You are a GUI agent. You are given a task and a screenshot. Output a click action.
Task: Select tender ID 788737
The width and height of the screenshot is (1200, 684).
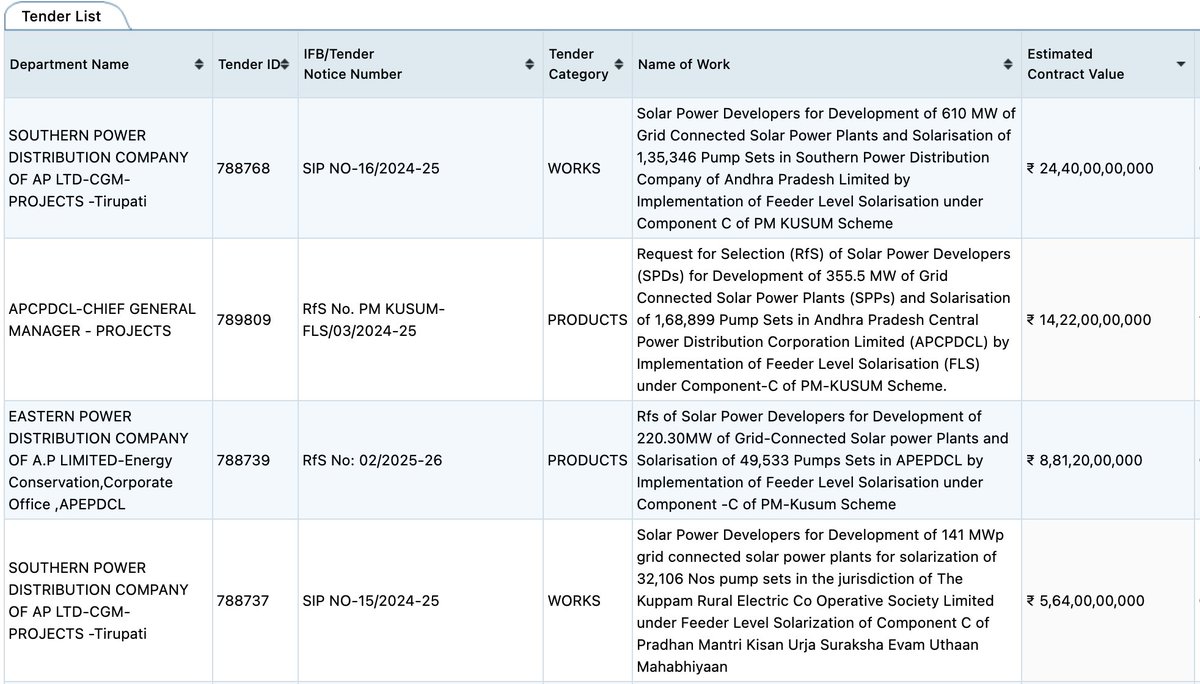point(243,601)
